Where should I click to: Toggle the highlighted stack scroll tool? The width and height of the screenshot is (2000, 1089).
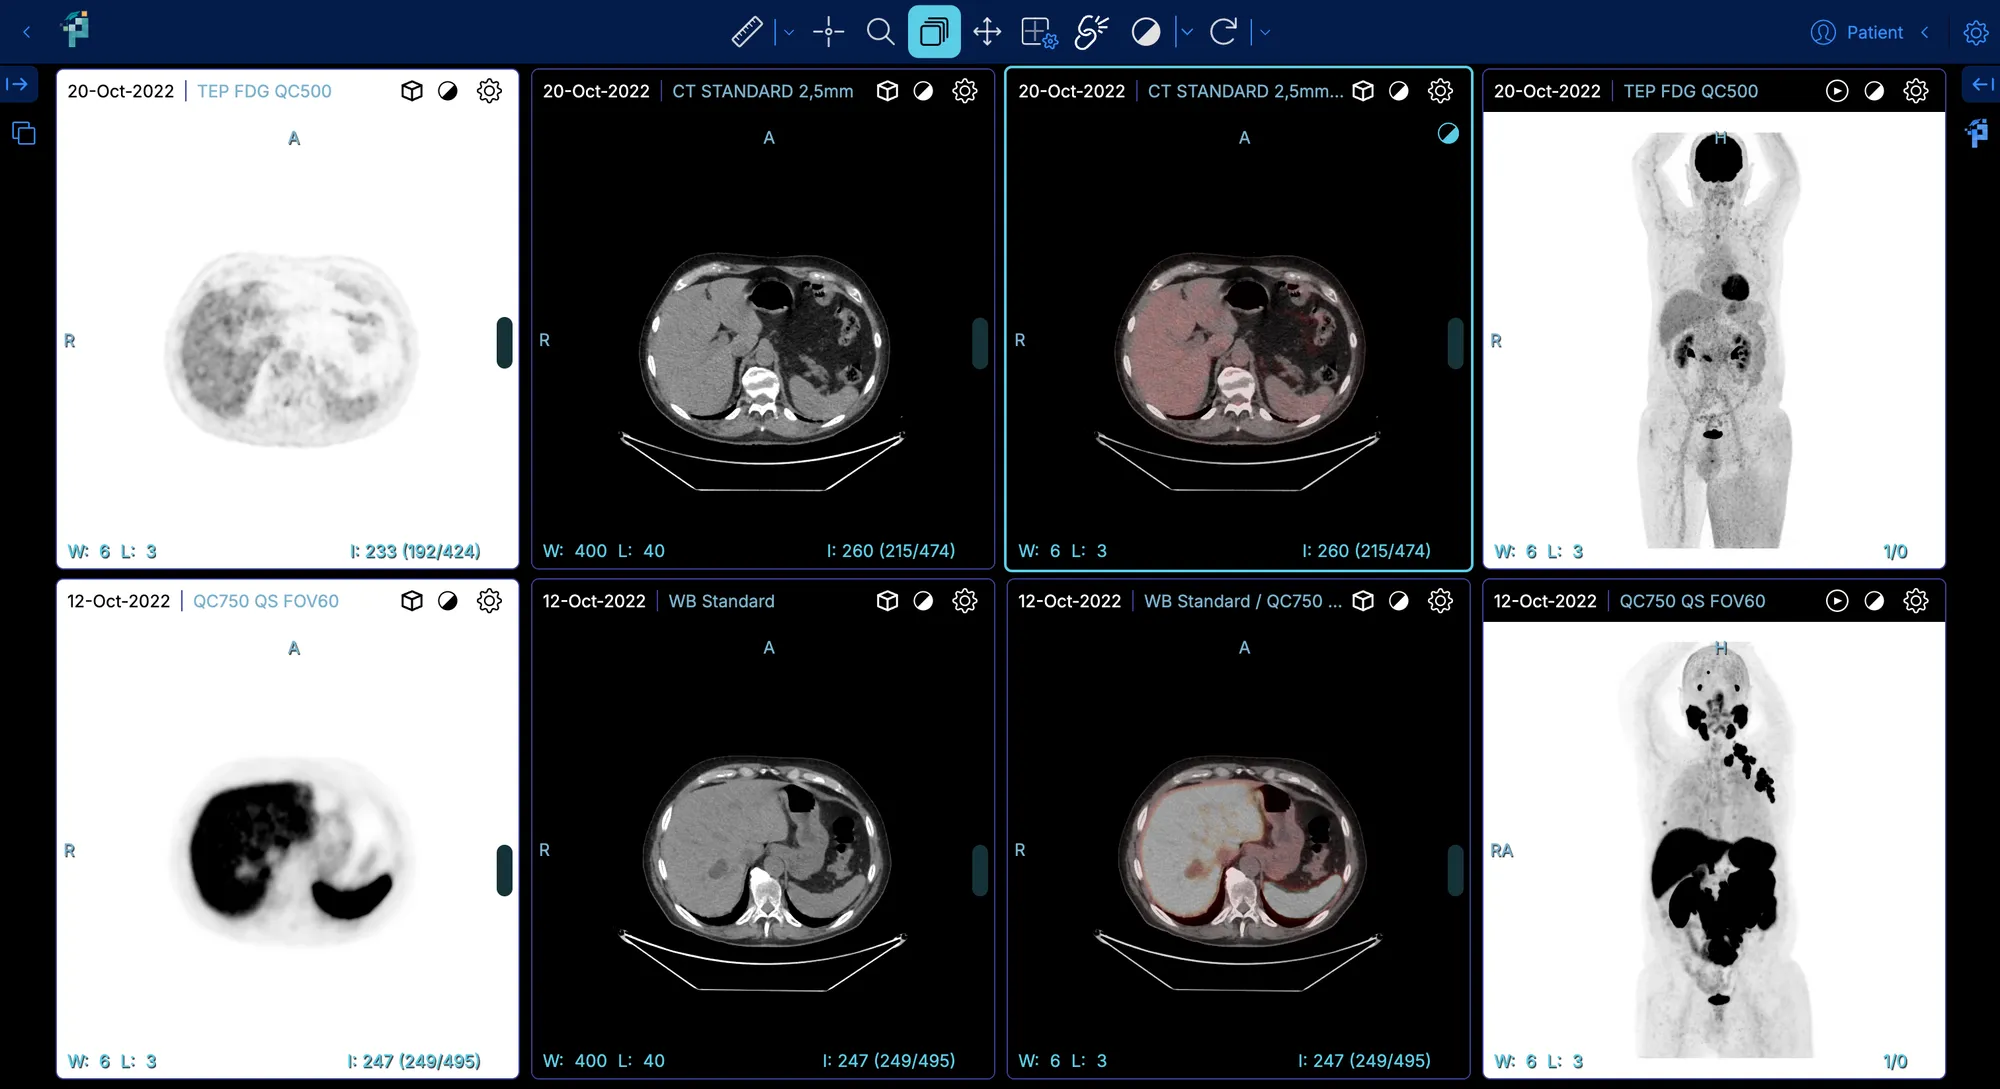pos(934,32)
